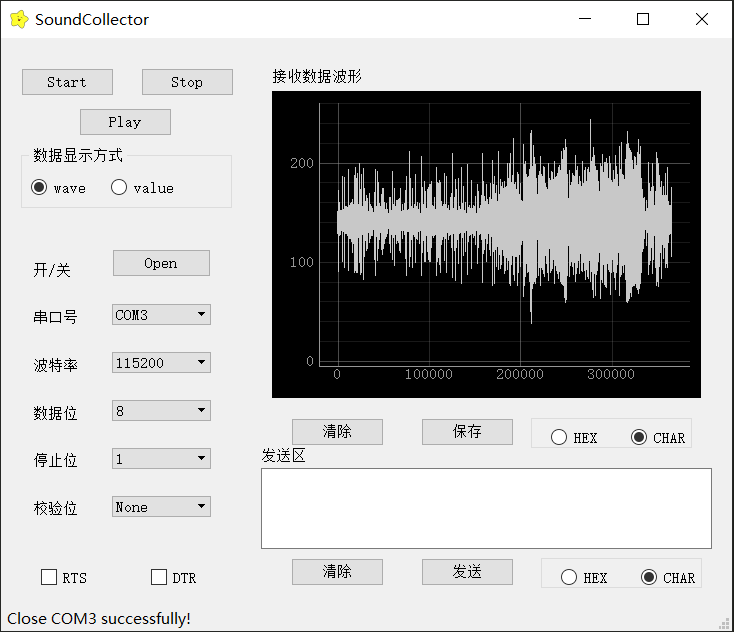Screen dimensions: 734x632
Task: Click the Open serial port button
Action: pyautogui.click(x=161, y=263)
